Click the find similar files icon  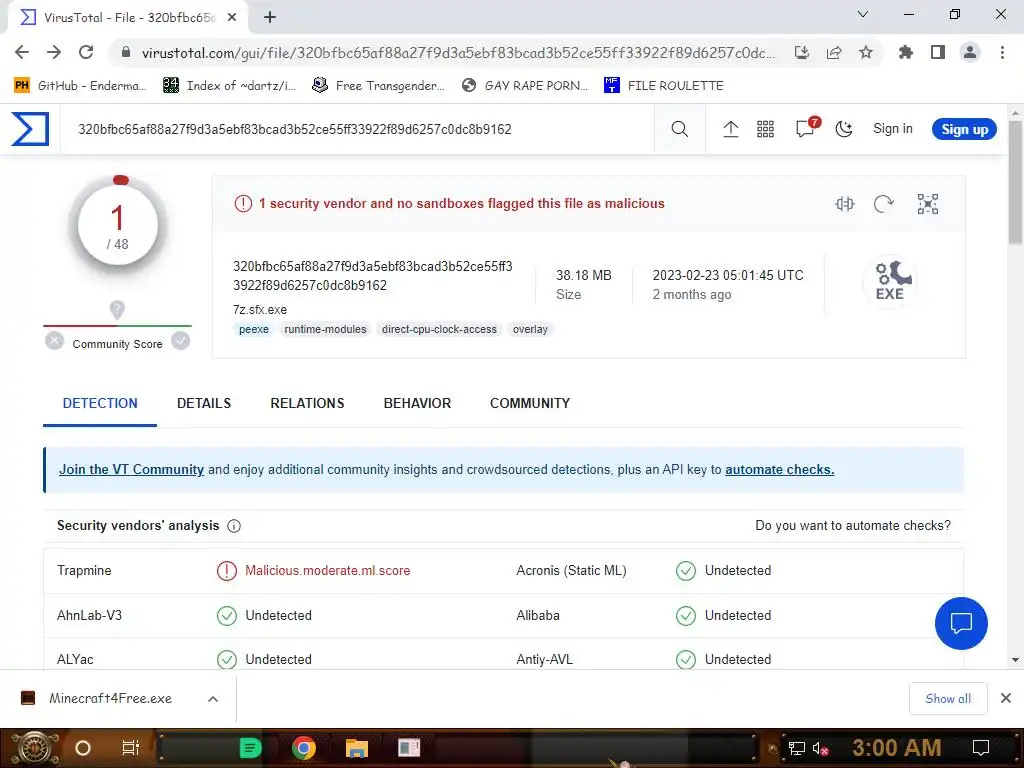click(x=844, y=204)
